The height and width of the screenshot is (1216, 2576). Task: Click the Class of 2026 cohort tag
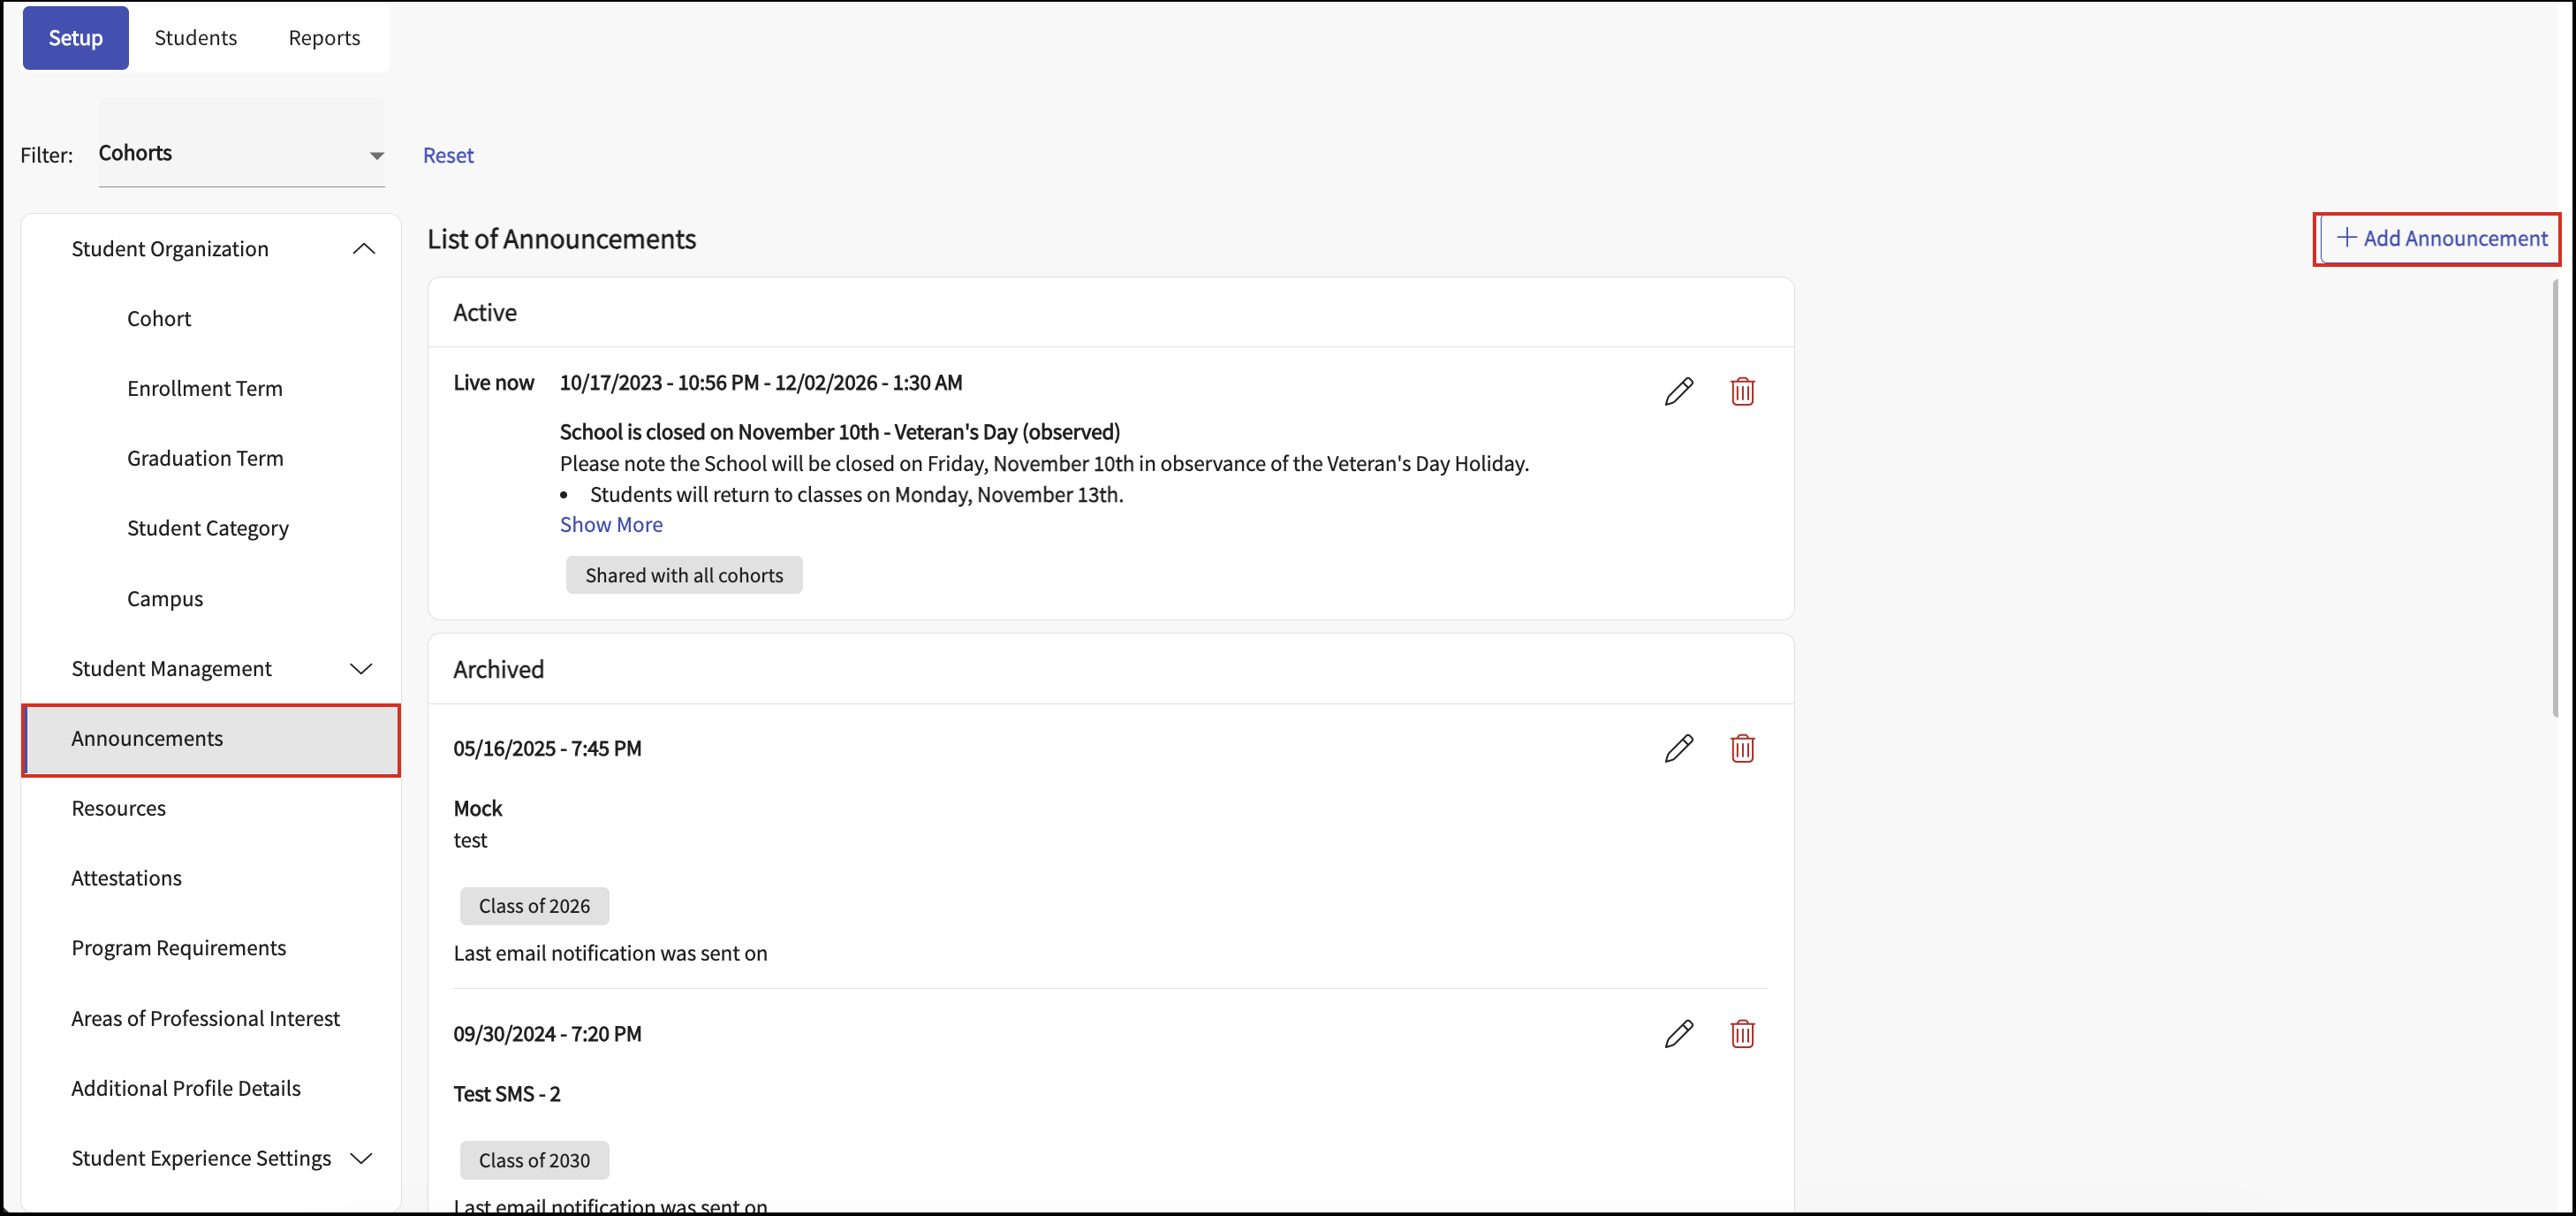click(534, 906)
